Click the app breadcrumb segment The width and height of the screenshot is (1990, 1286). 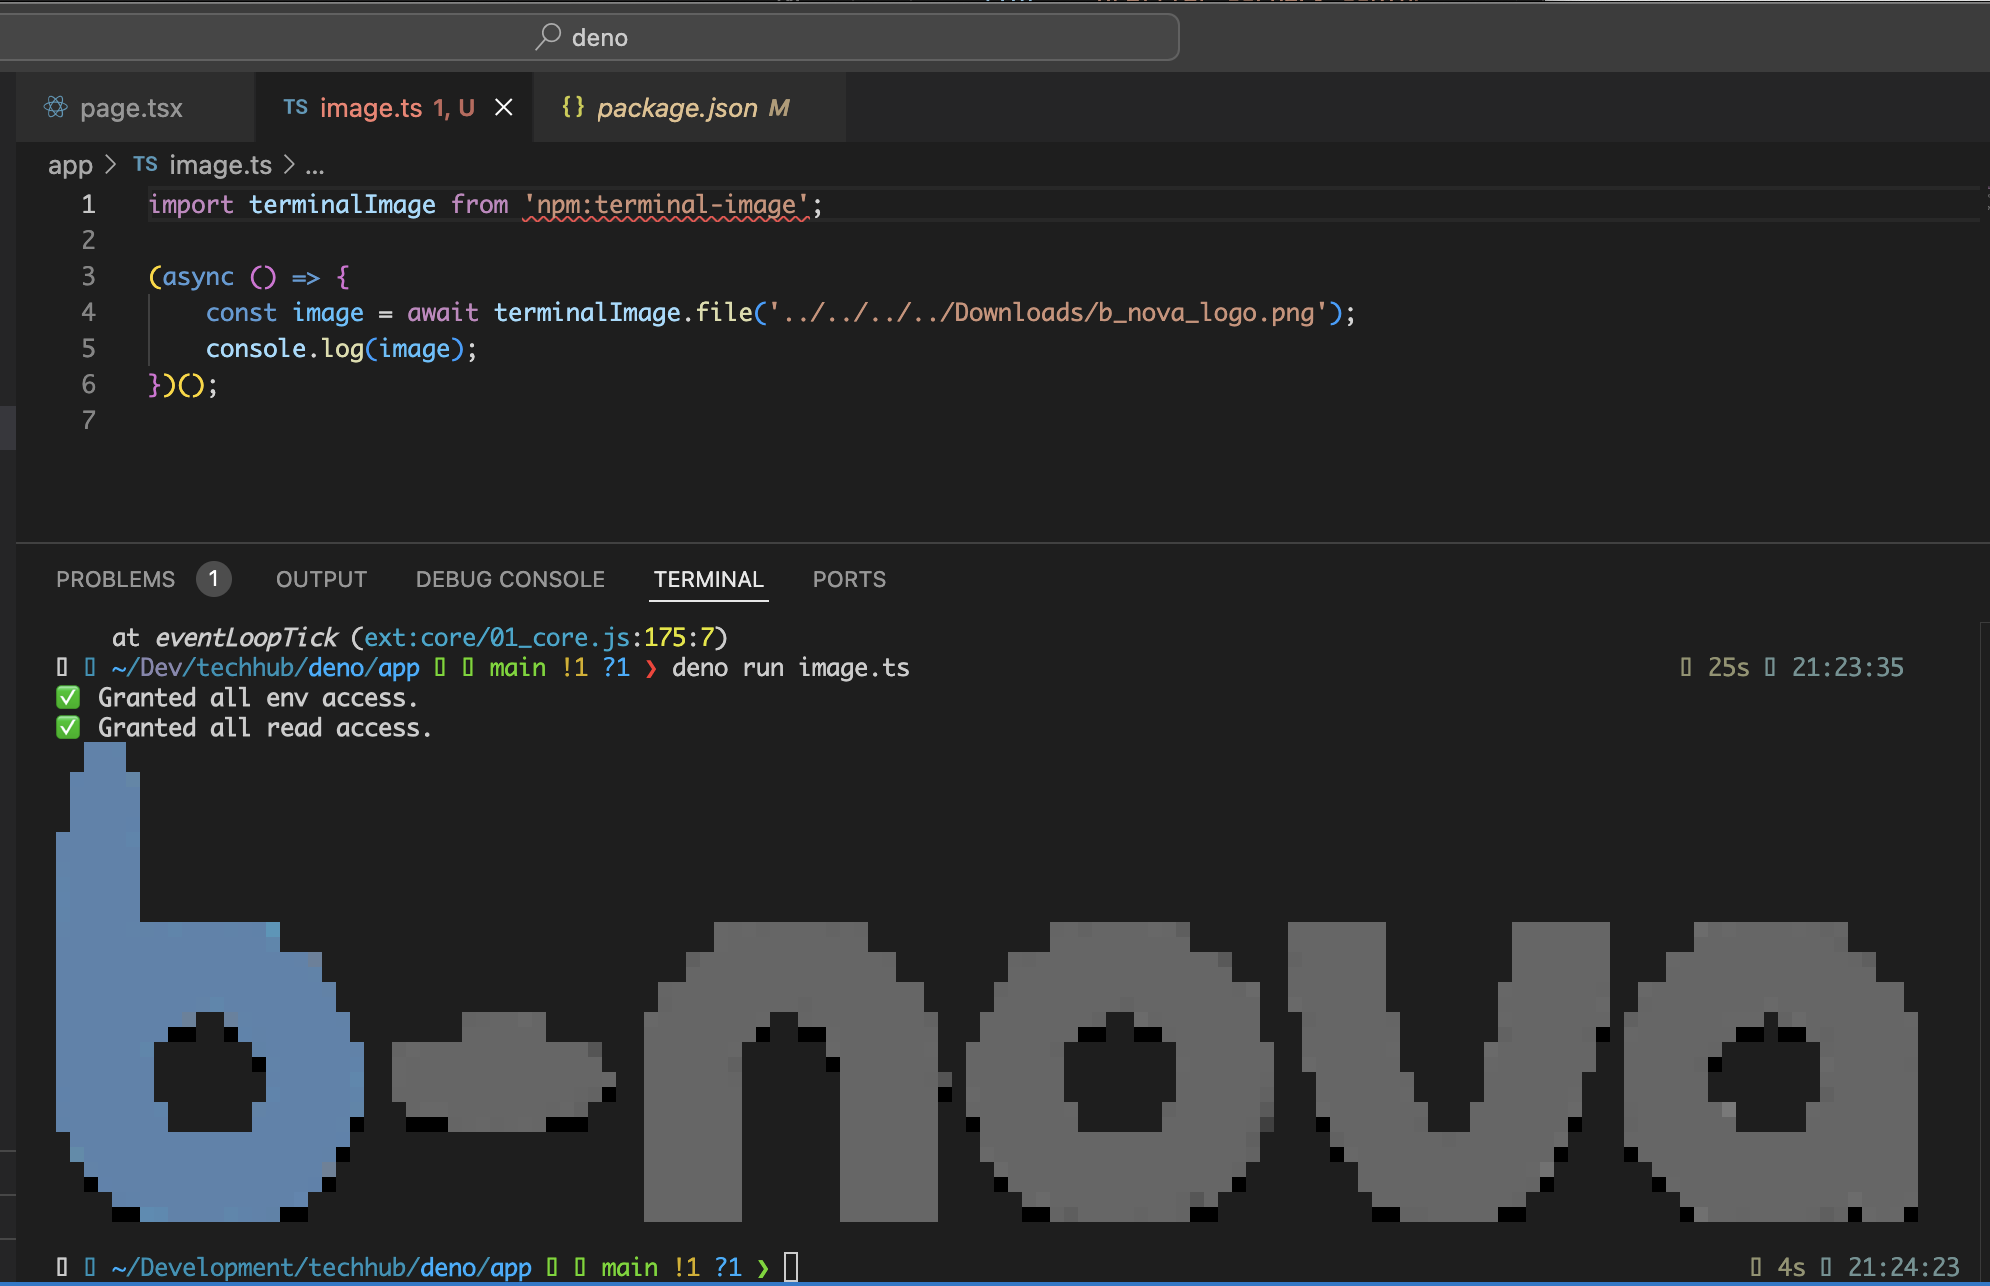coord(70,165)
